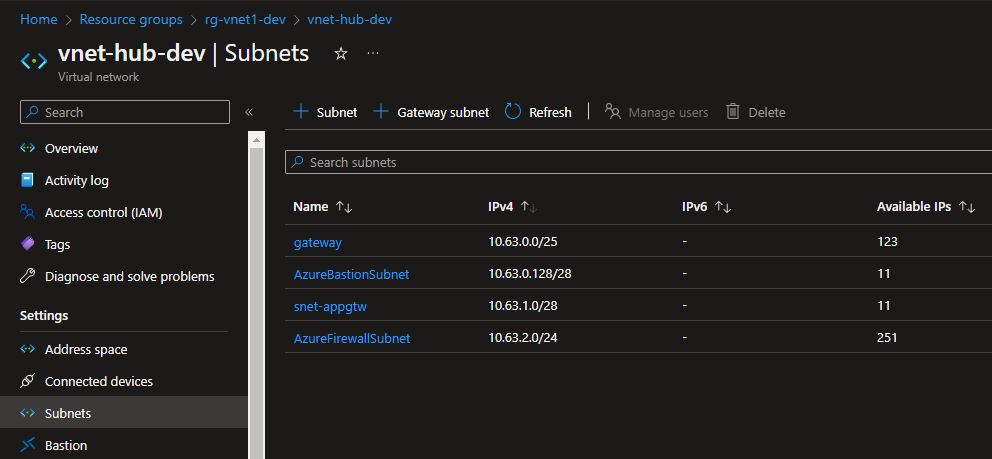The image size is (992, 459).
Task: Click the magnifier icon in the sidebar Search box
Action: 32,112
